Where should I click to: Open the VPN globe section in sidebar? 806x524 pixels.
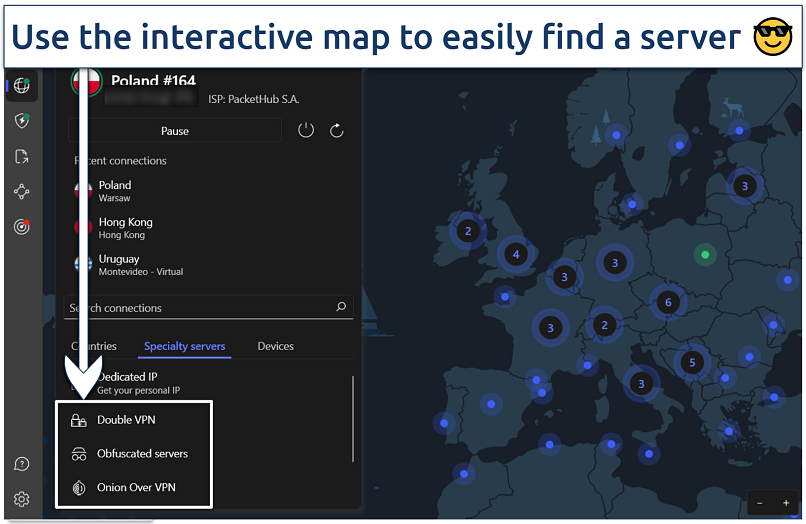coord(22,85)
